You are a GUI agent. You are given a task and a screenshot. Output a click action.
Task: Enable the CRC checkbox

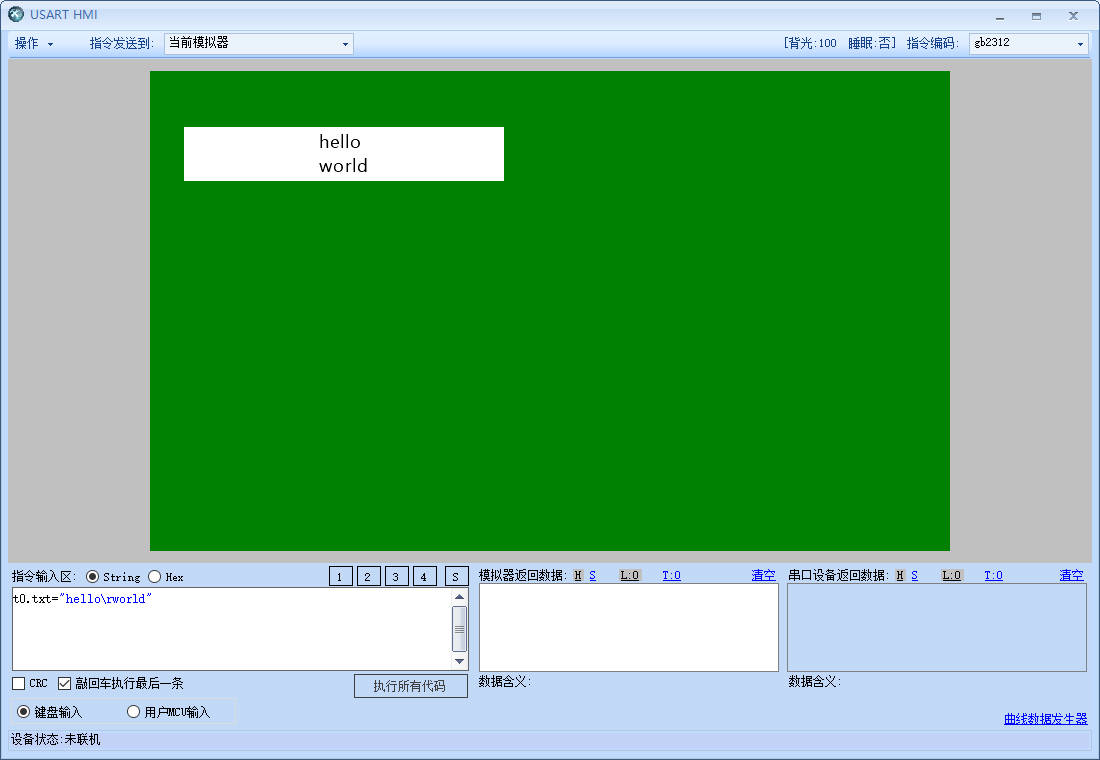[19, 684]
